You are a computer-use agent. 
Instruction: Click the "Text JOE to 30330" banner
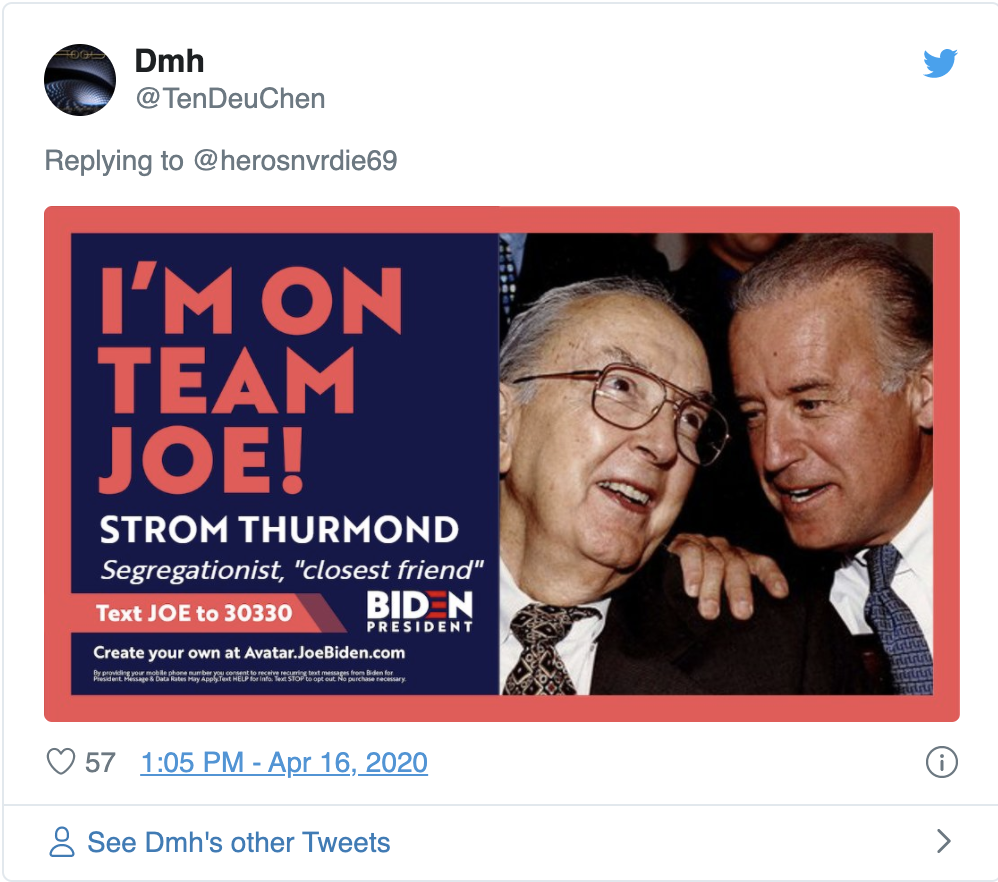(194, 611)
